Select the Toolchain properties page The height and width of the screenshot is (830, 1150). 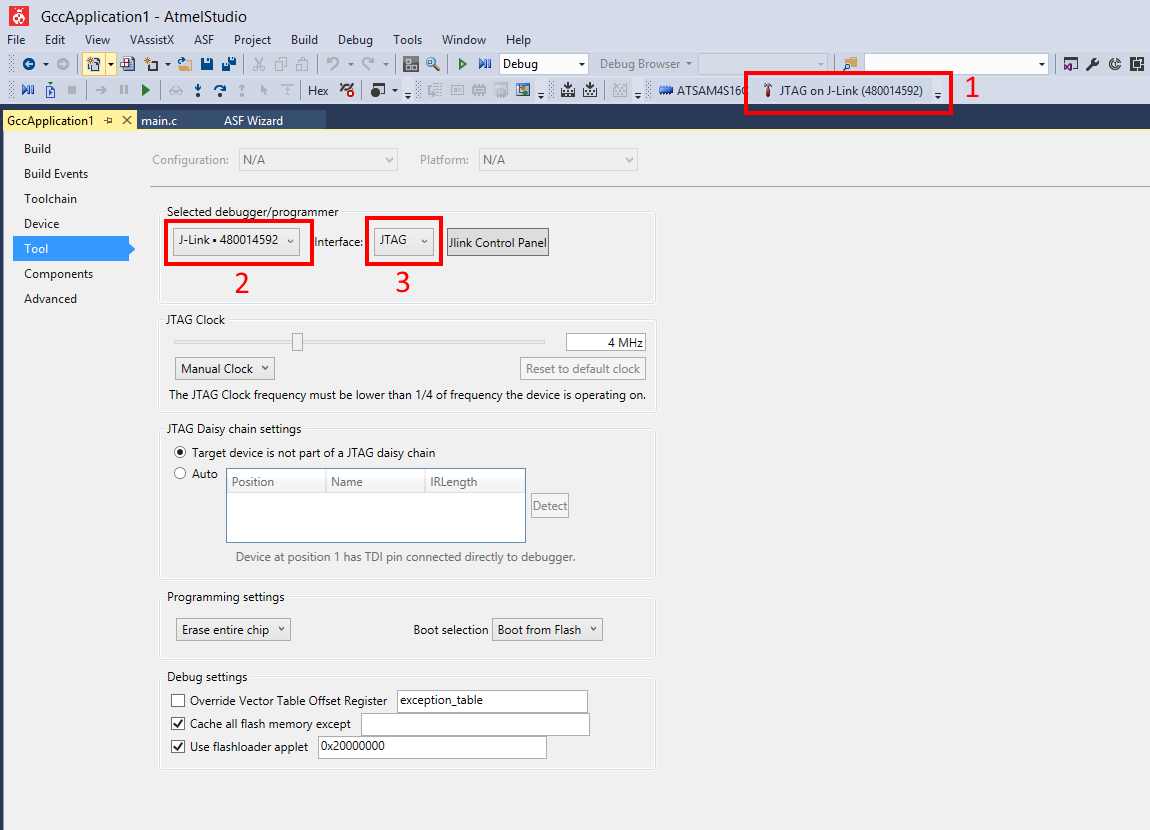pyautogui.click(x=50, y=199)
